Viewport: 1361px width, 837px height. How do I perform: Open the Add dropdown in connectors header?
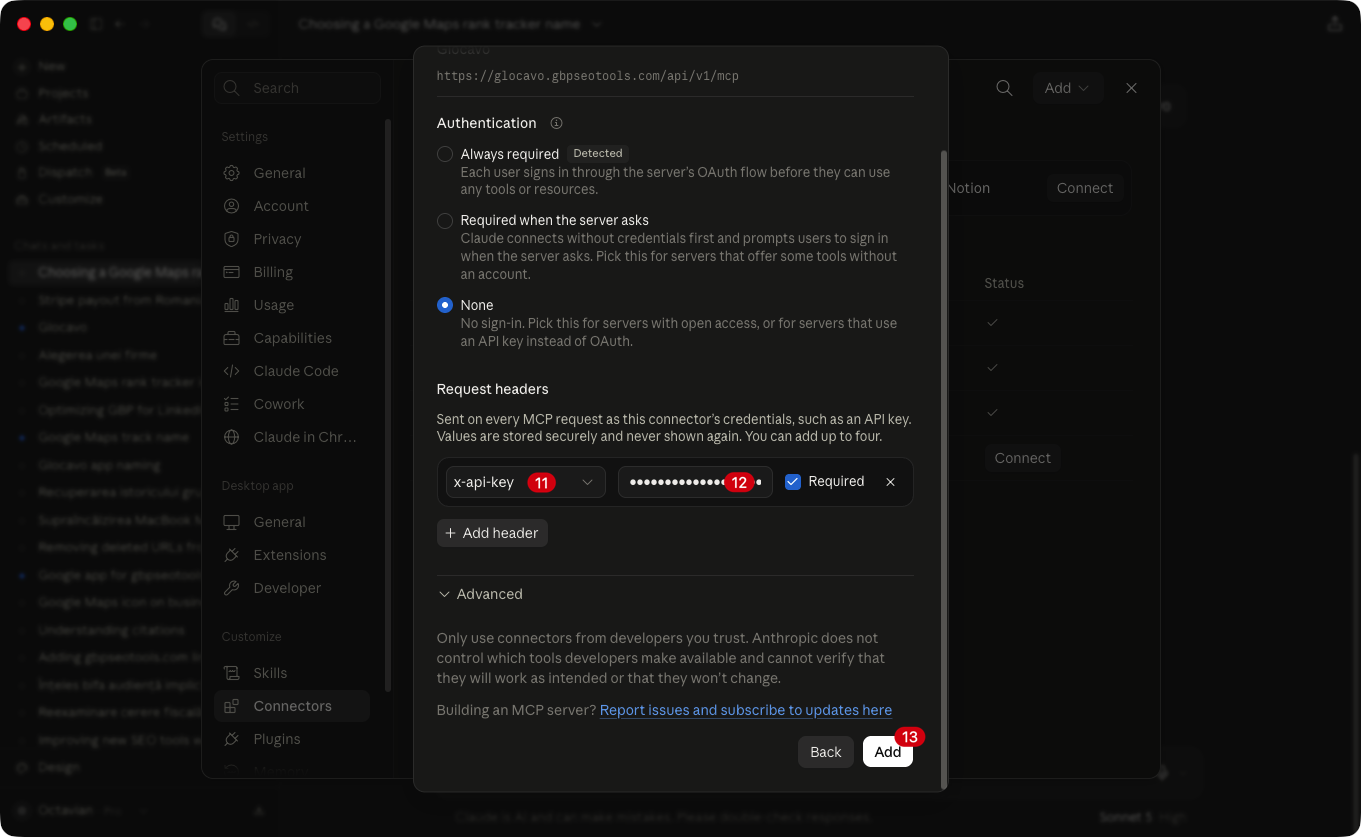pos(1067,88)
